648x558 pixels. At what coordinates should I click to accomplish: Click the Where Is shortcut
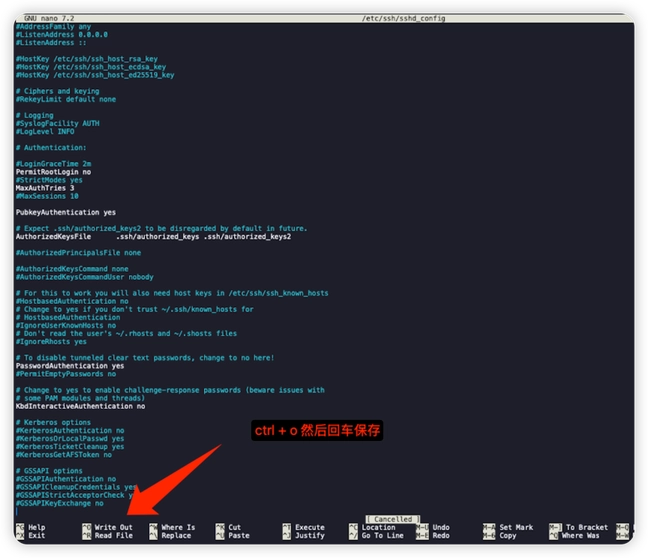(178, 527)
